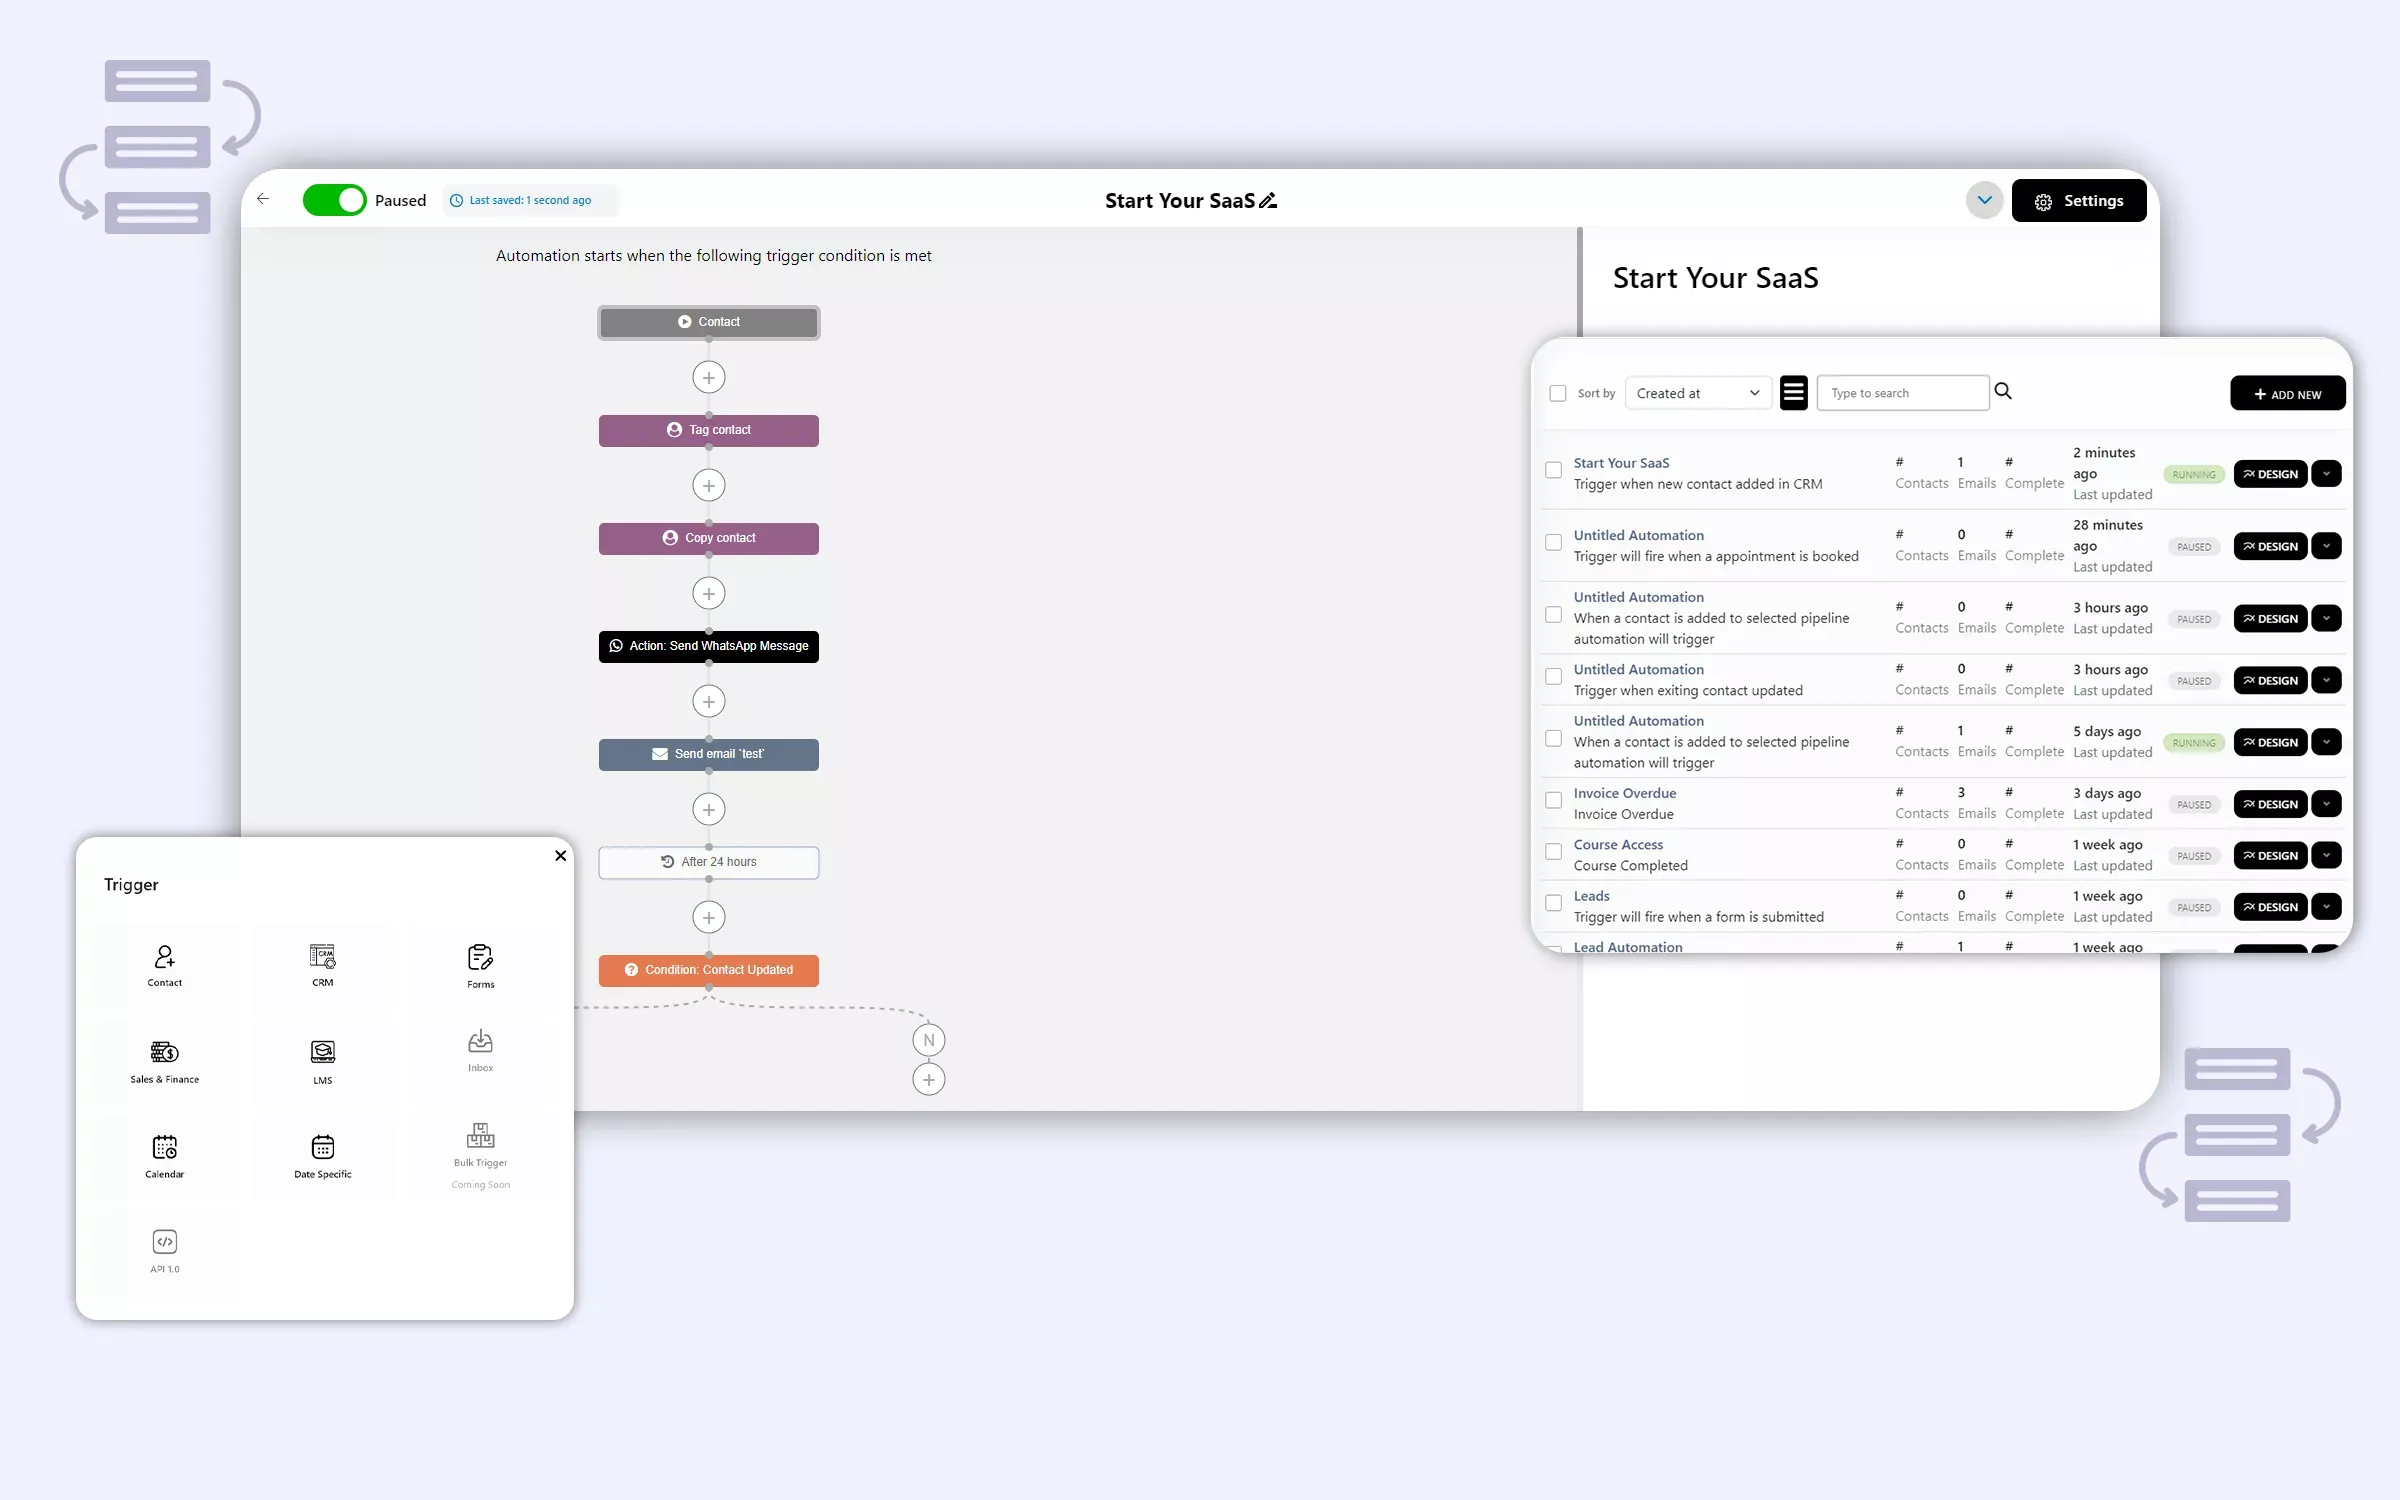Select the Send WhatsApp Message action node
The image size is (2400, 1500).
click(x=708, y=646)
